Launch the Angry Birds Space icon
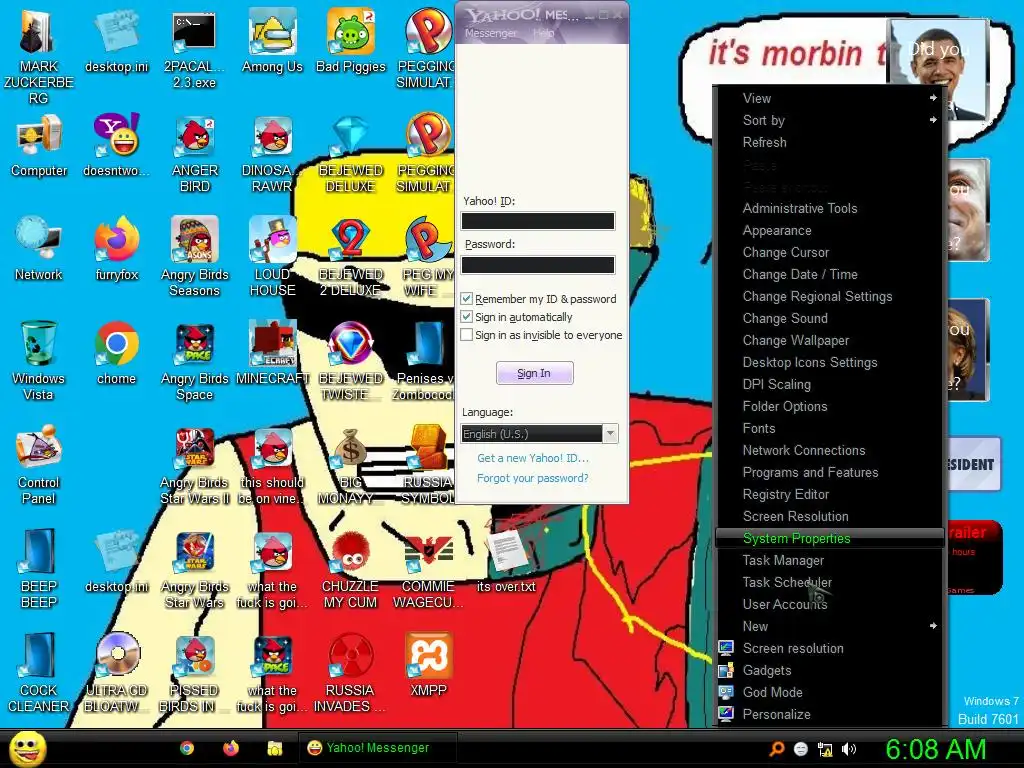 pyautogui.click(x=195, y=360)
